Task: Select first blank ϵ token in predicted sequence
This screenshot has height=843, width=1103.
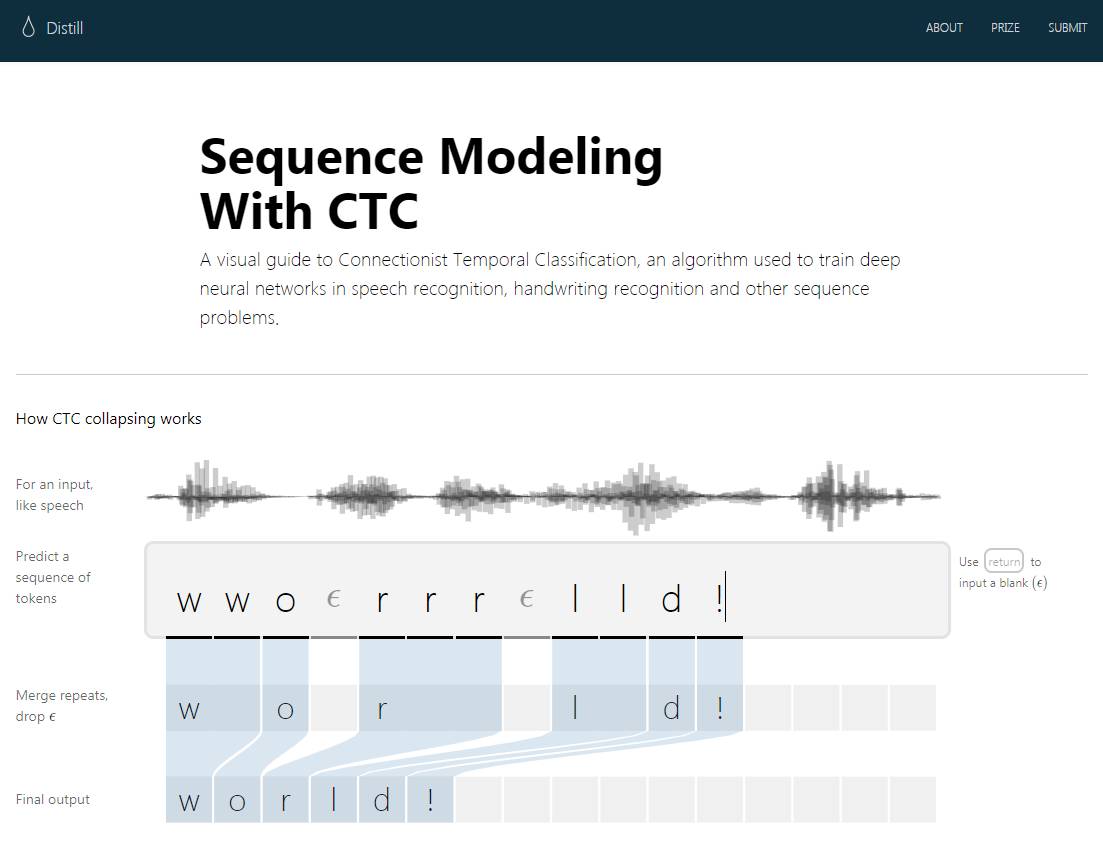Action: coord(334,599)
